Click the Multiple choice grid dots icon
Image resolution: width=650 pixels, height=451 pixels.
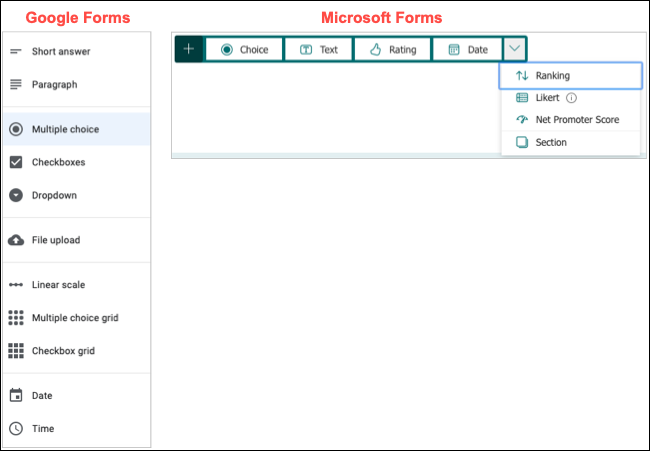[x=16, y=318]
